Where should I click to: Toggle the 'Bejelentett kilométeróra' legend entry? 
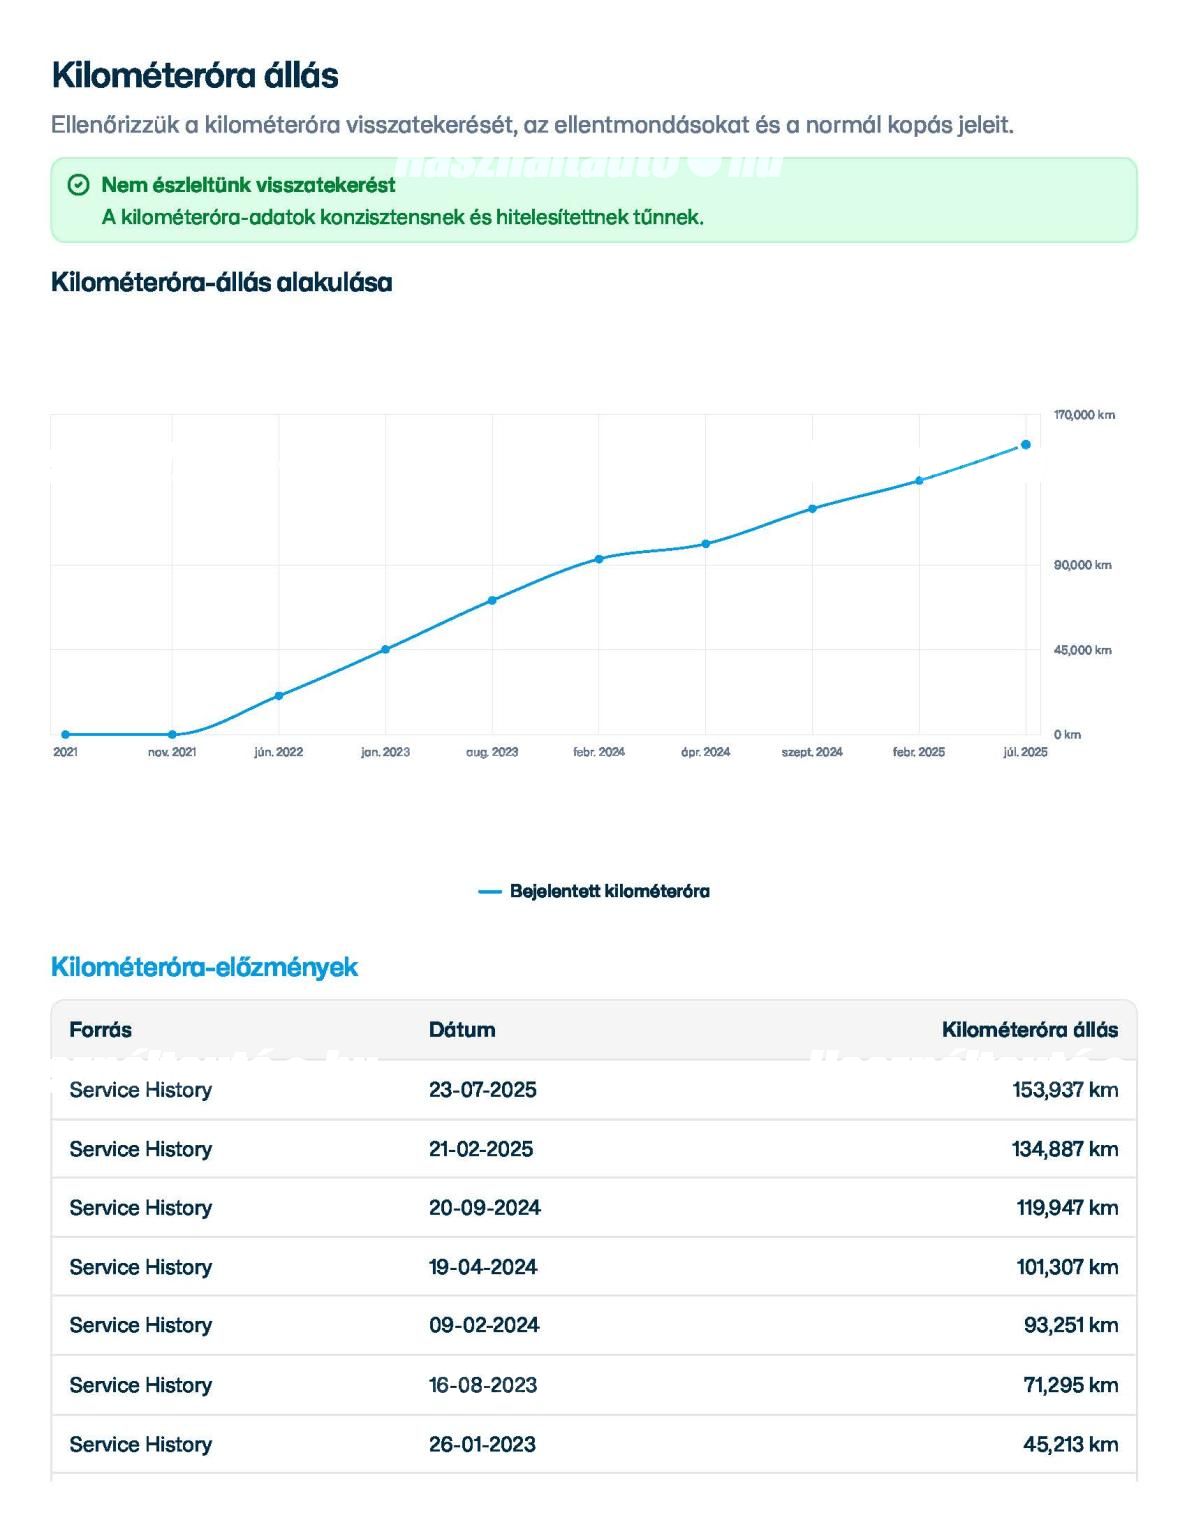594,891
